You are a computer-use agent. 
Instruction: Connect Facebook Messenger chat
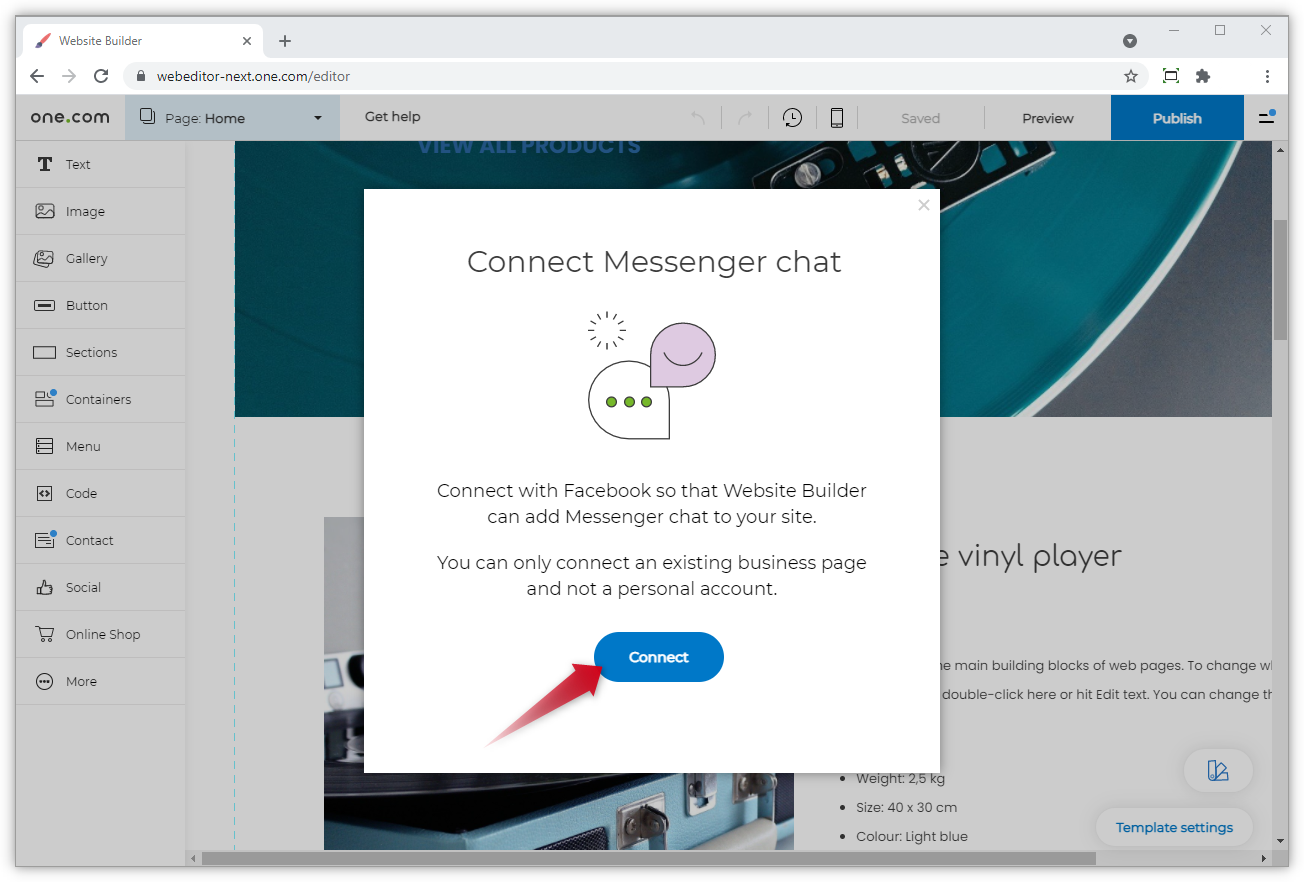[x=658, y=657]
